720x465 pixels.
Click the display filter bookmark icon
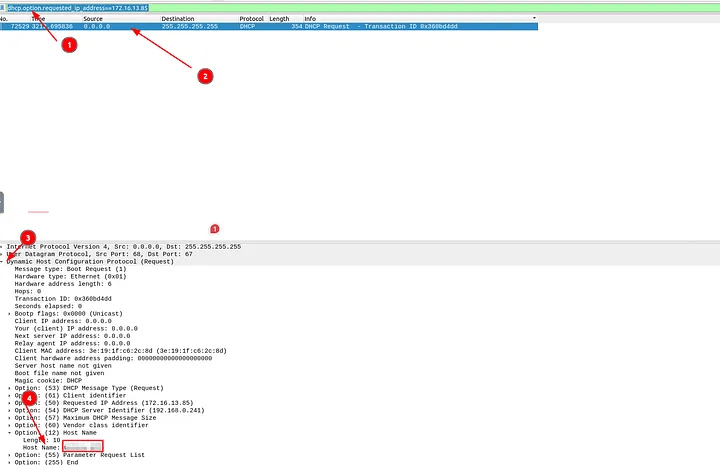point(4,6)
